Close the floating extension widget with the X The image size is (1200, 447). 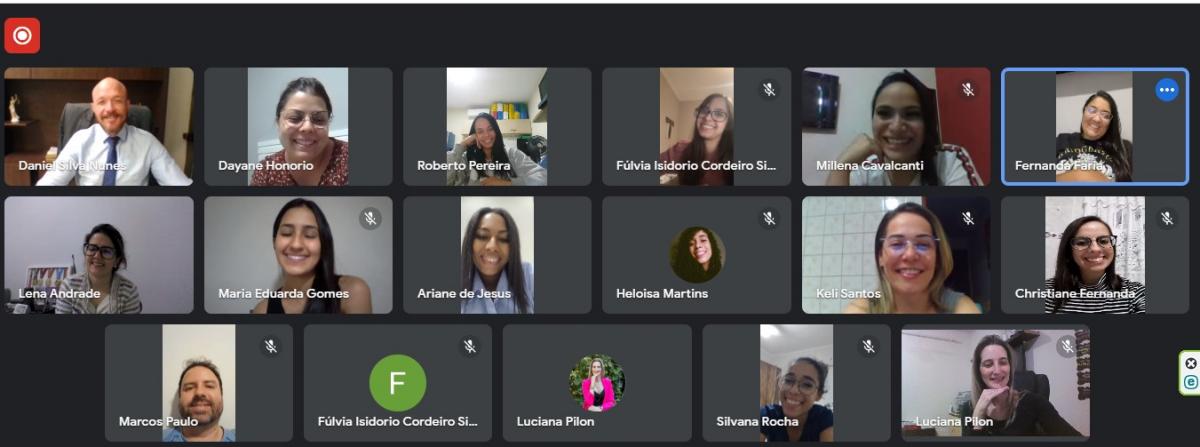[x=1190, y=363]
